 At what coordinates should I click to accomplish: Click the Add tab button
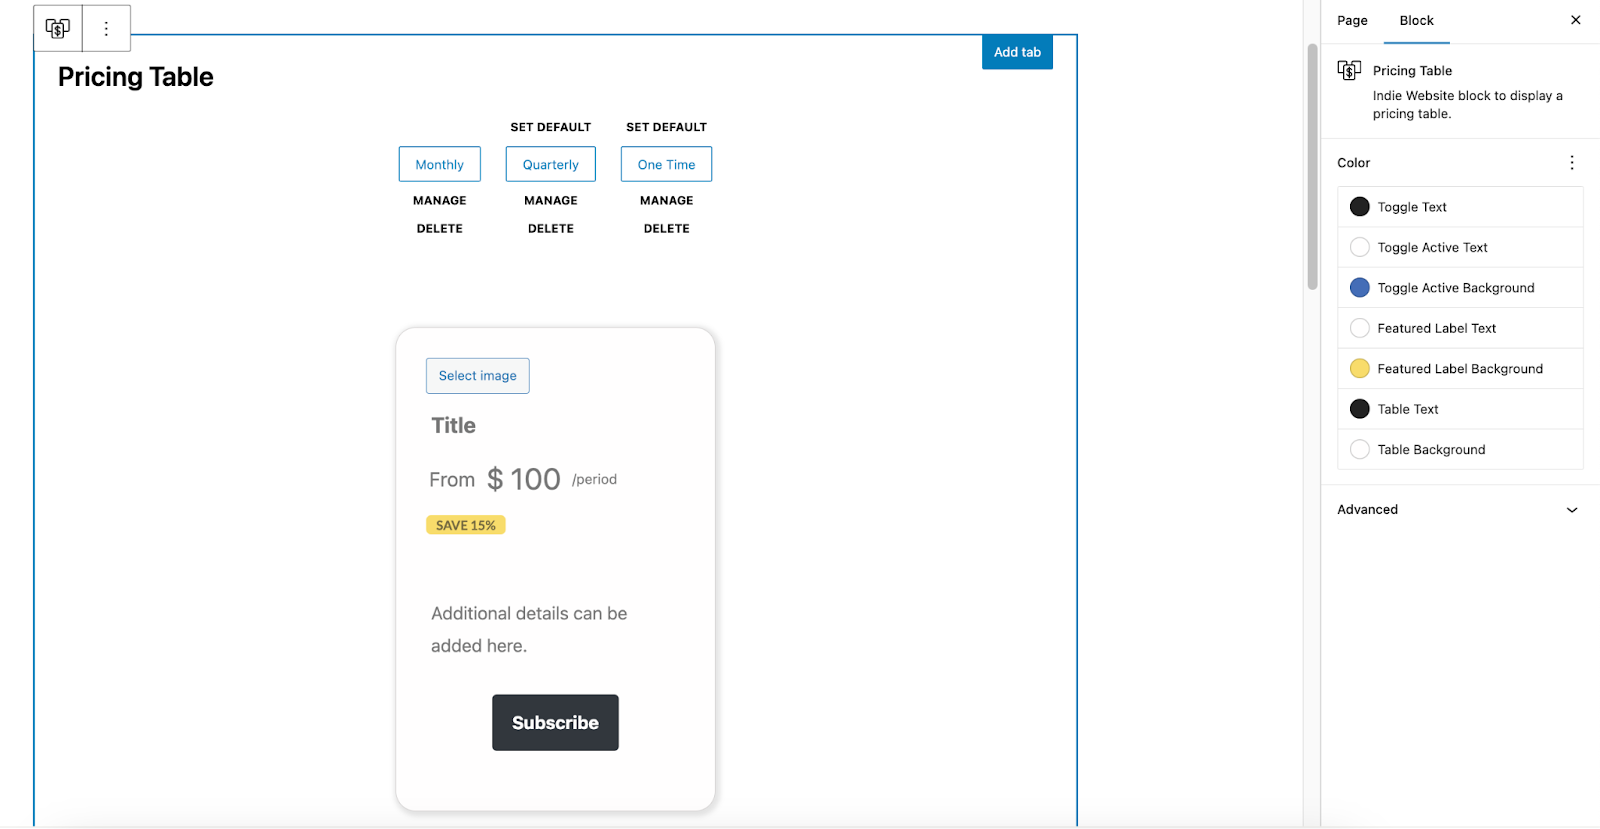pyautogui.click(x=1017, y=52)
